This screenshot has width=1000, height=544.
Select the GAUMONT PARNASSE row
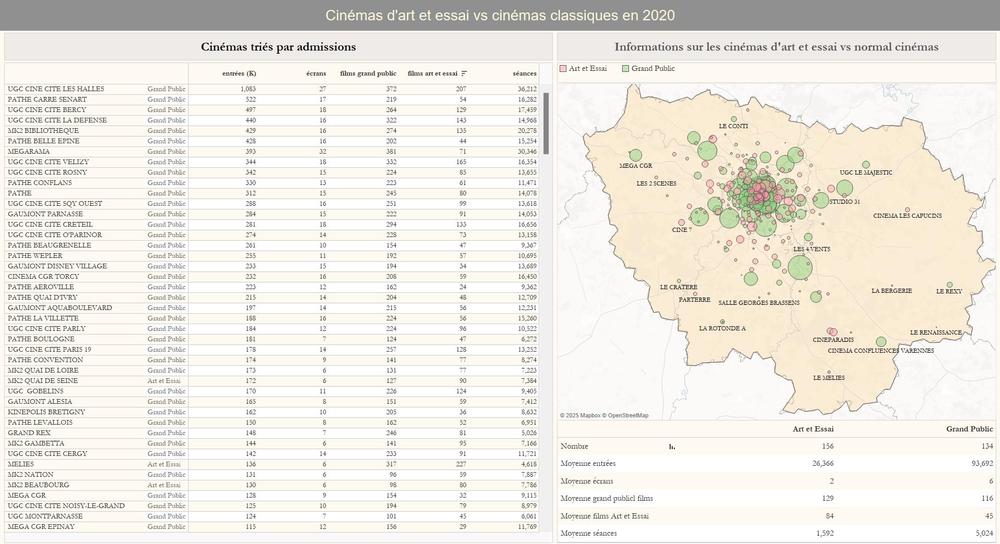(x=272, y=214)
